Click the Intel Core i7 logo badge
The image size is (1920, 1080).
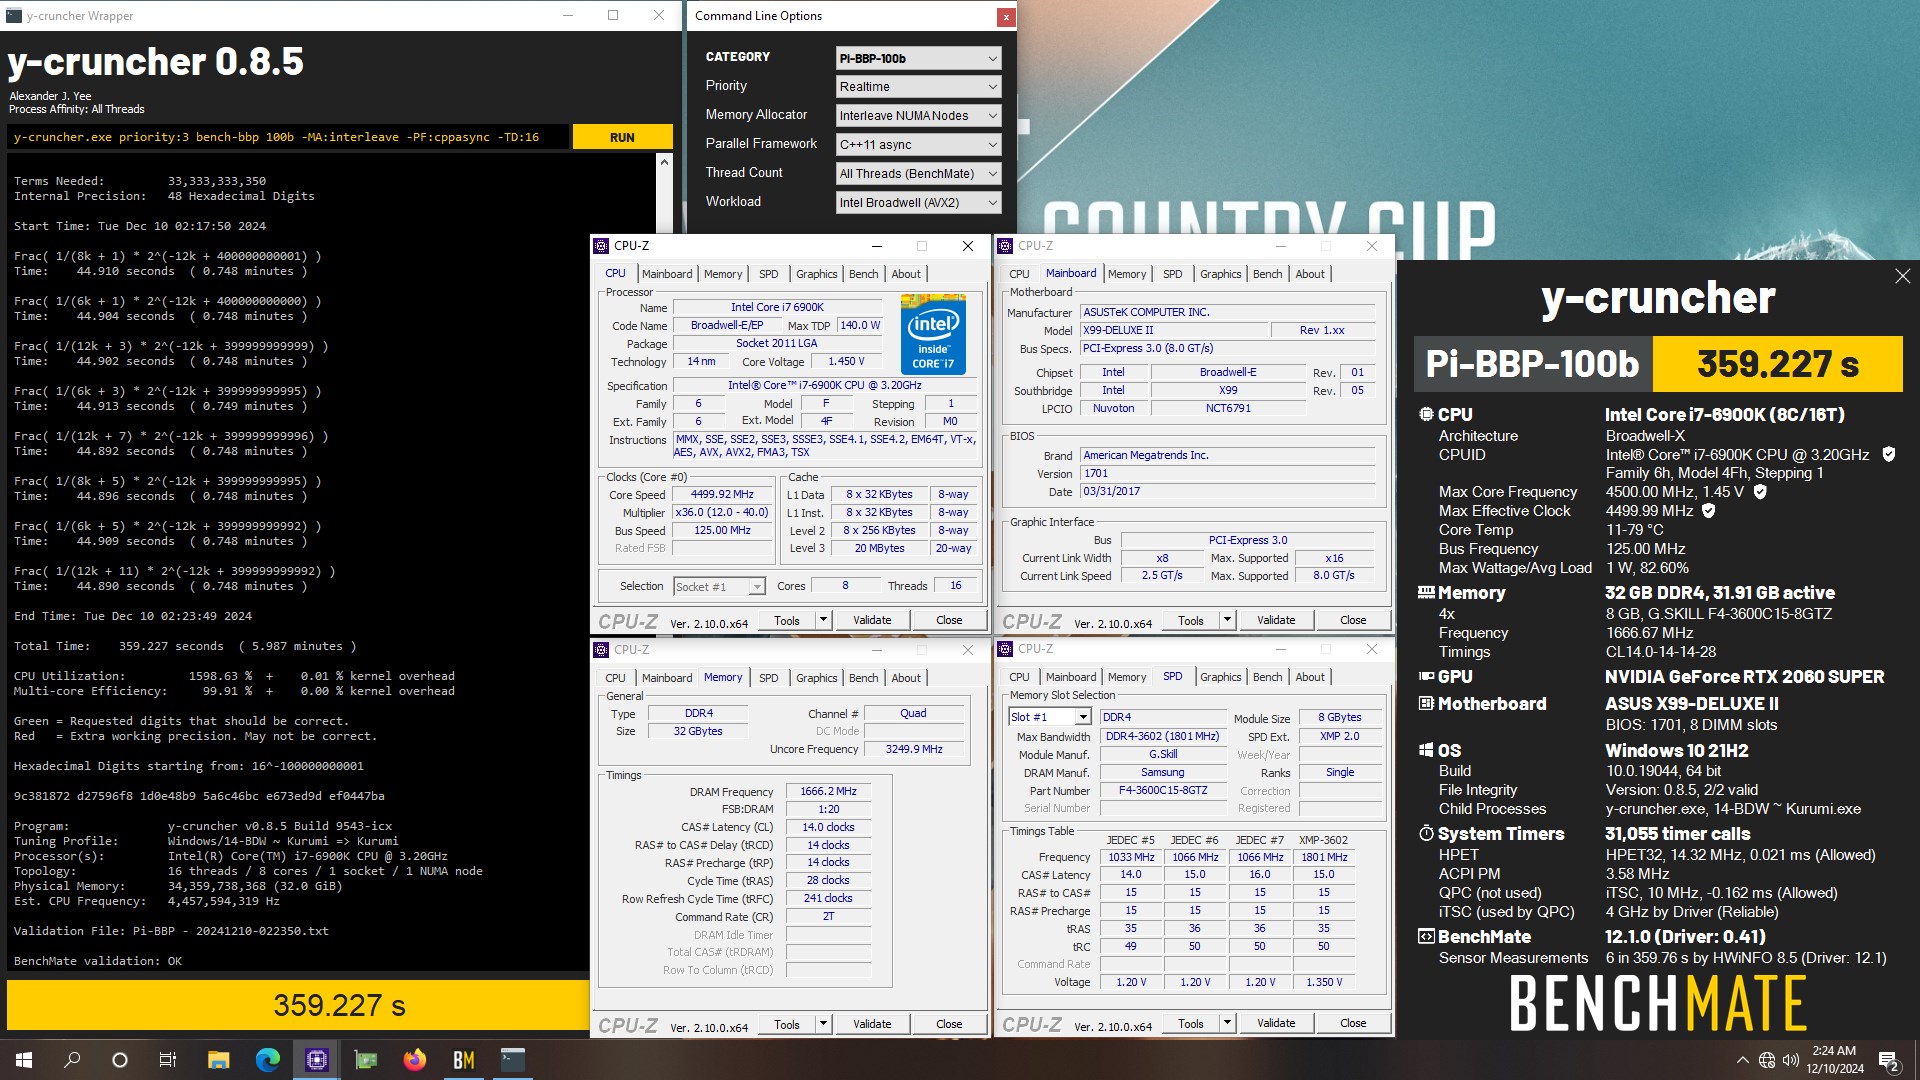pyautogui.click(x=933, y=334)
